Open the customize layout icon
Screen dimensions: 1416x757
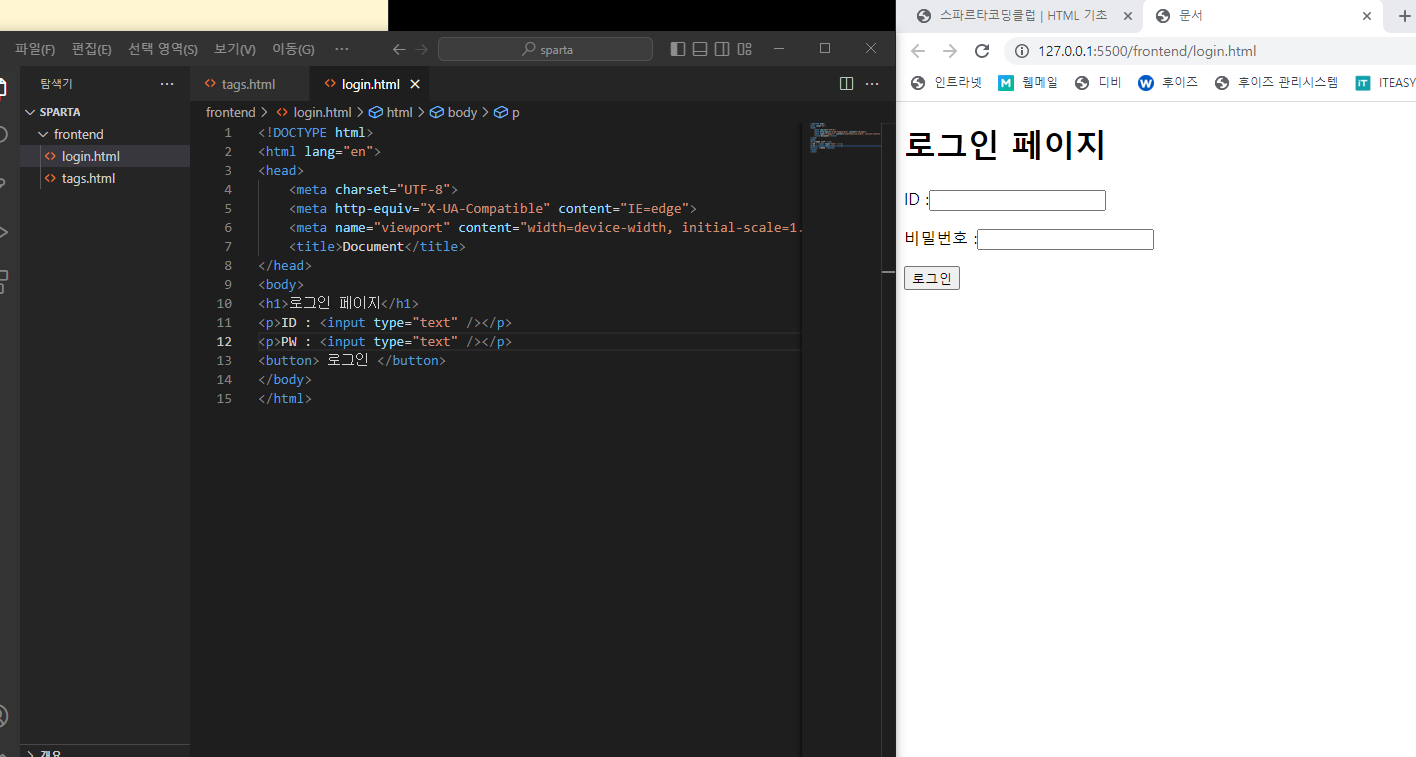744,49
